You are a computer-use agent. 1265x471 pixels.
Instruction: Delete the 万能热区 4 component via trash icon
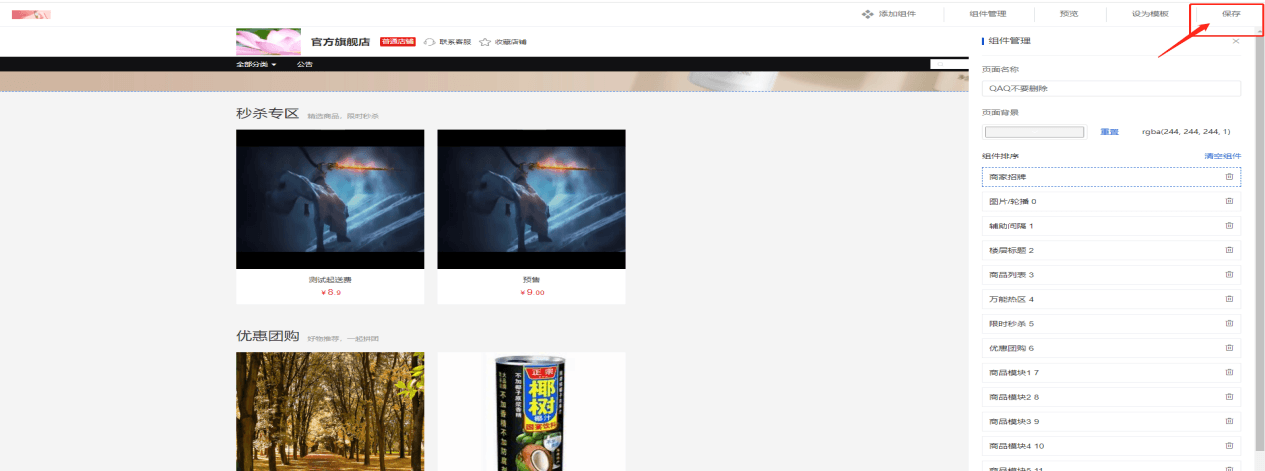(x=1229, y=299)
